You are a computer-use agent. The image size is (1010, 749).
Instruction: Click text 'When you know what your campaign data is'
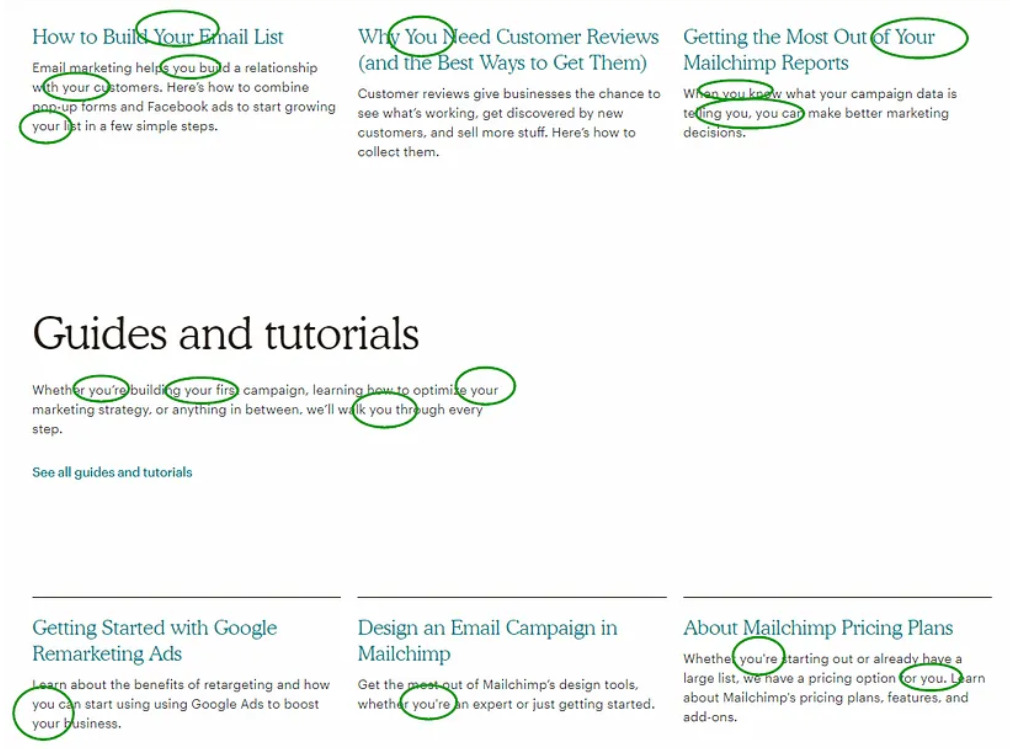(820, 93)
